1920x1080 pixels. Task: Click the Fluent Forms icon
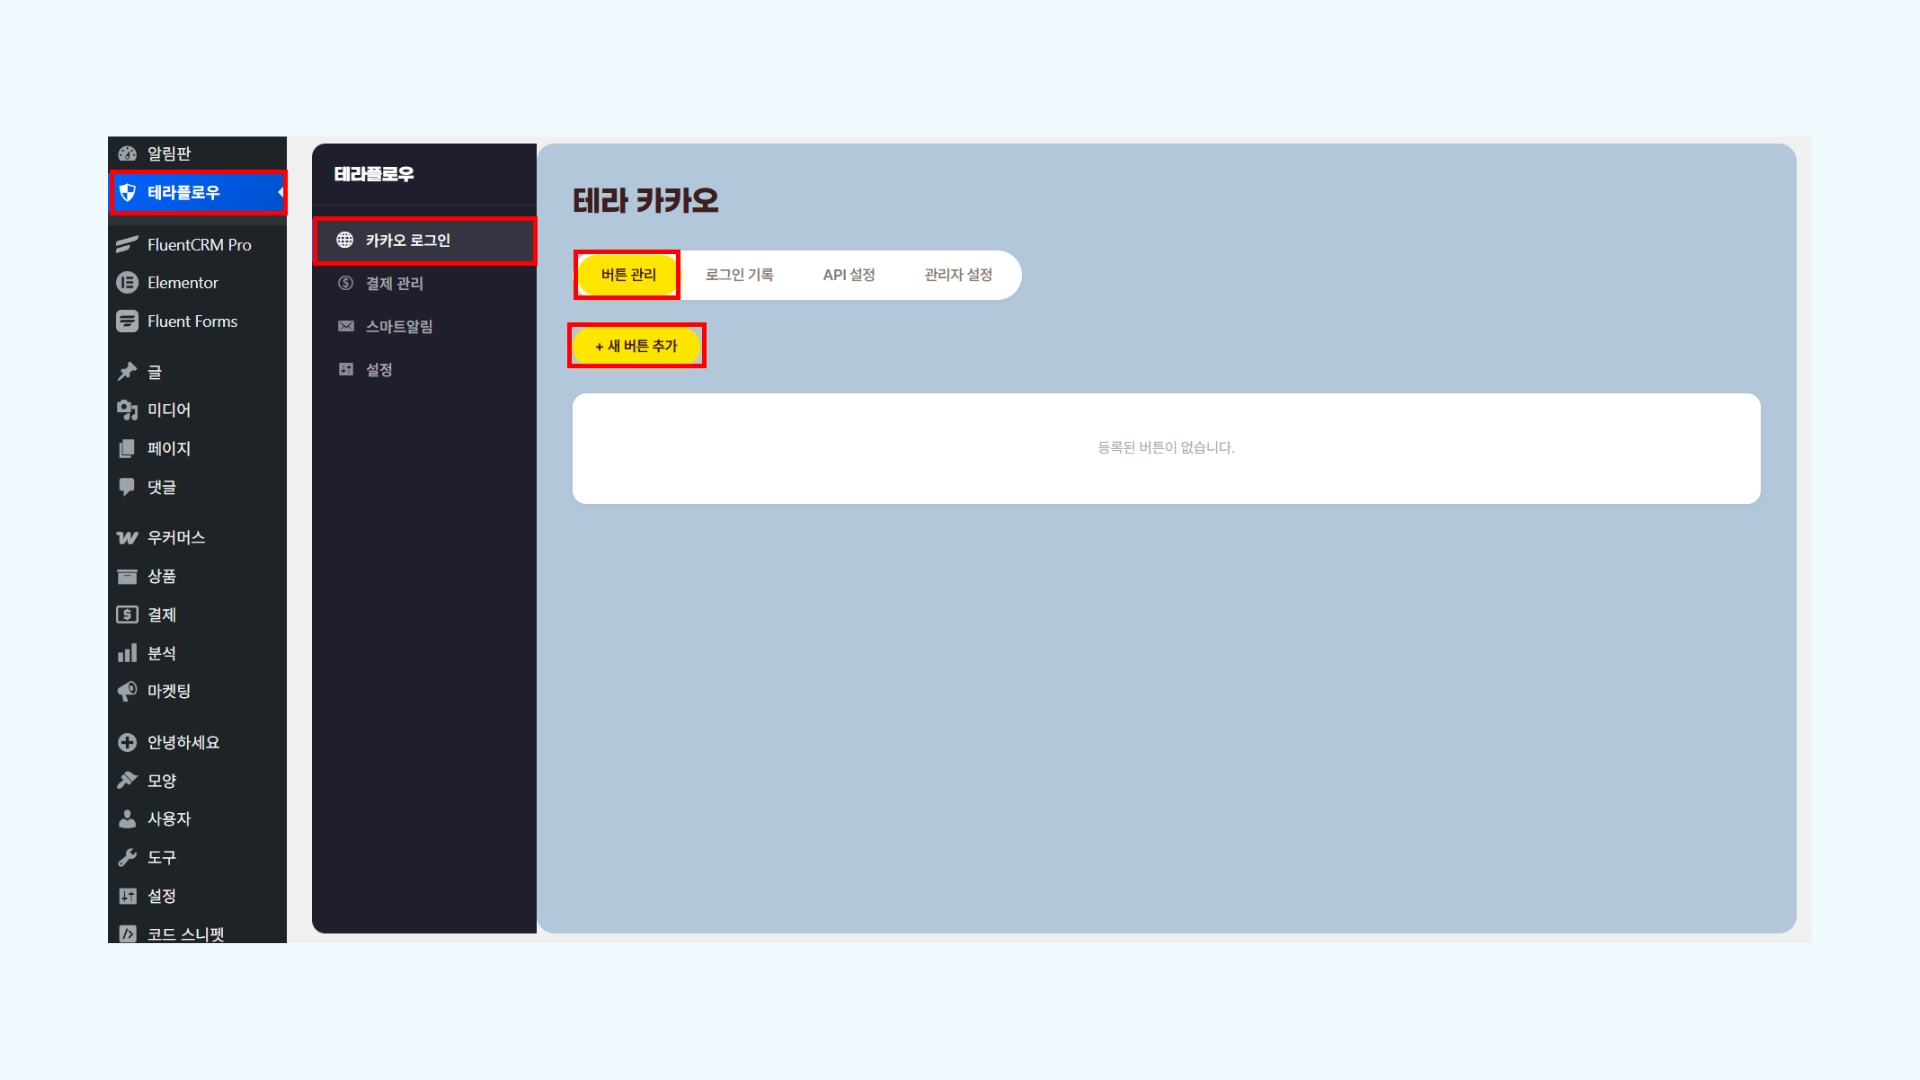(127, 321)
